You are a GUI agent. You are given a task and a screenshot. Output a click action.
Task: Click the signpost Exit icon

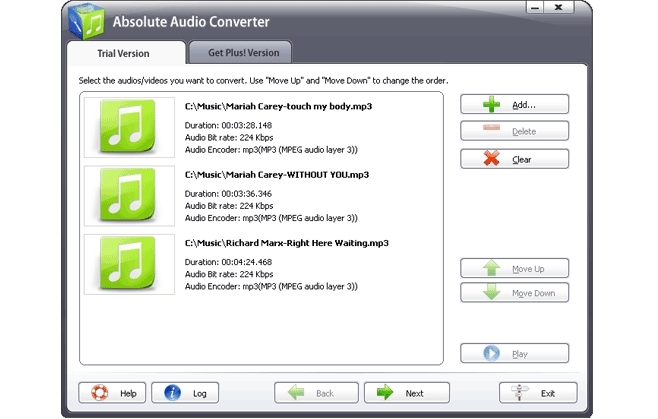[520, 393]
